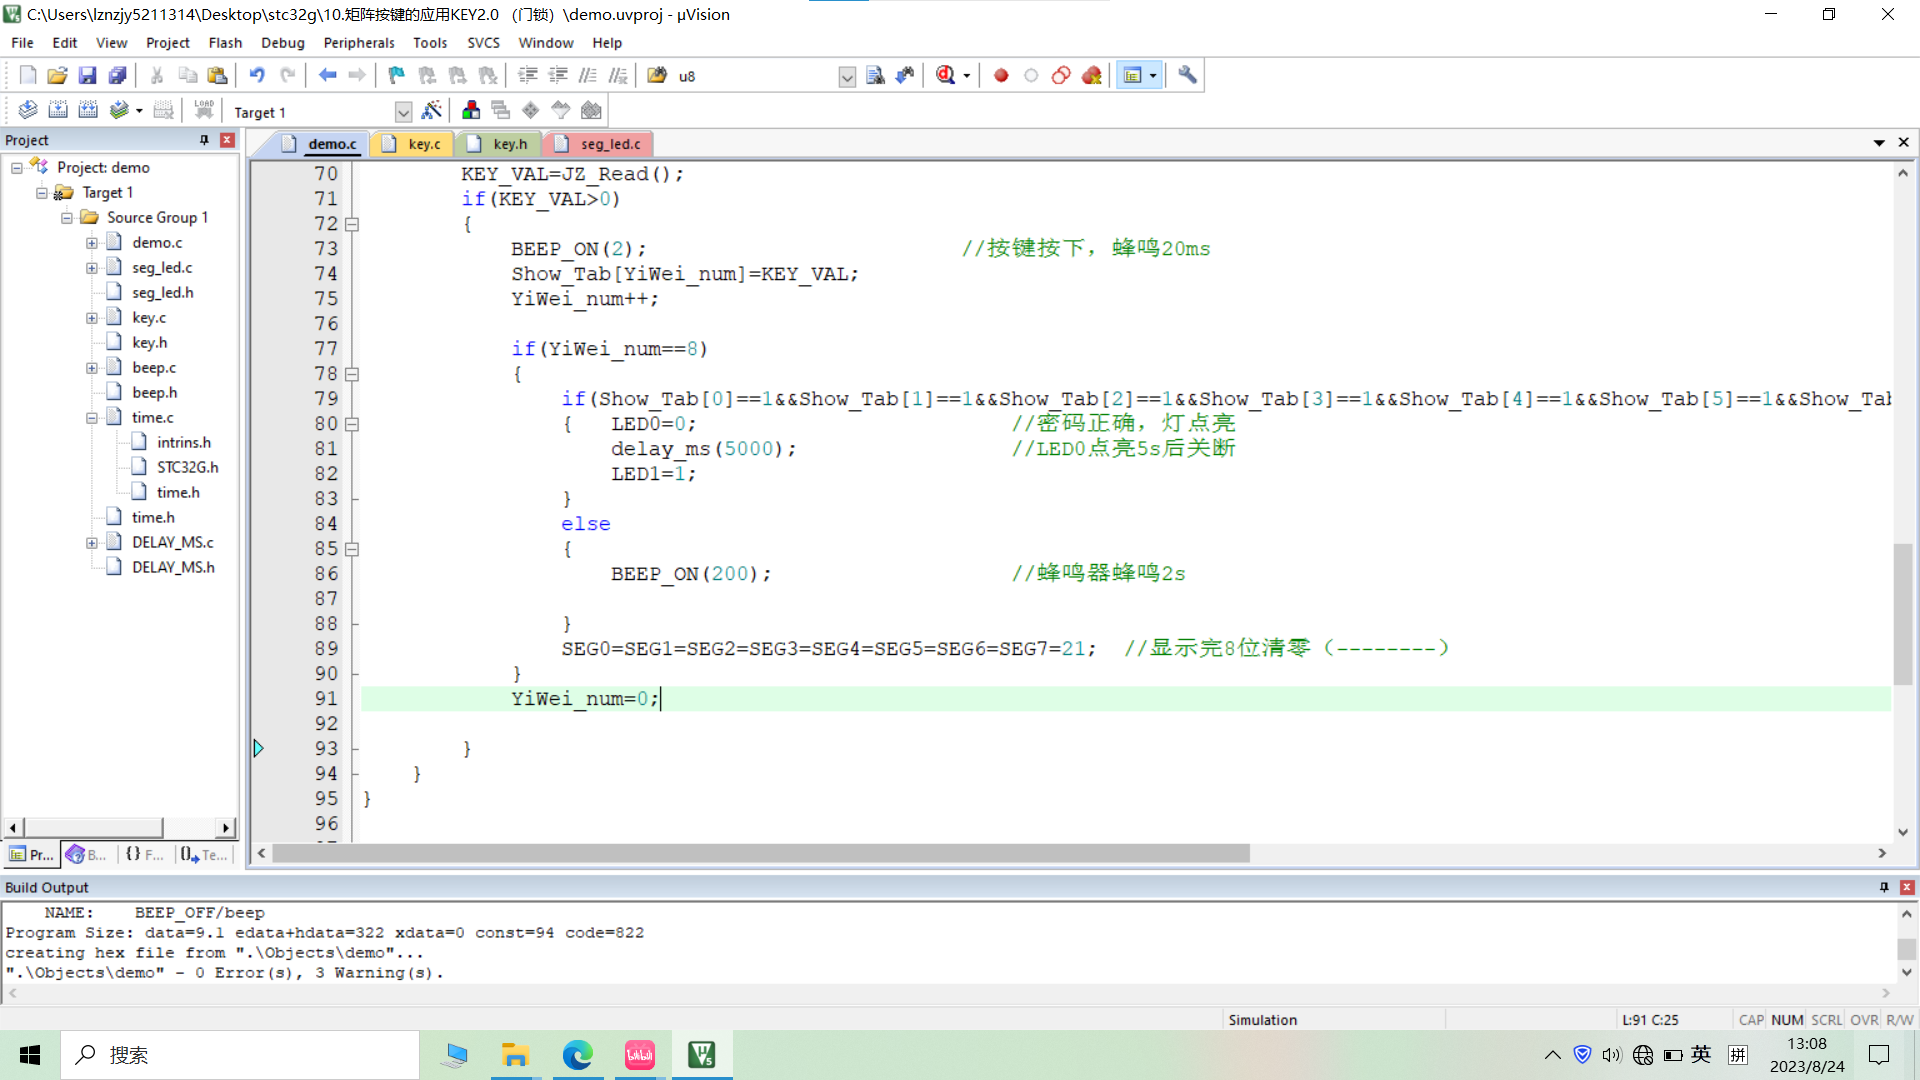Comment out the selection
The height and width of the screenshot is (1080, 1920).
pyautogui.click(x=588, y=75)
